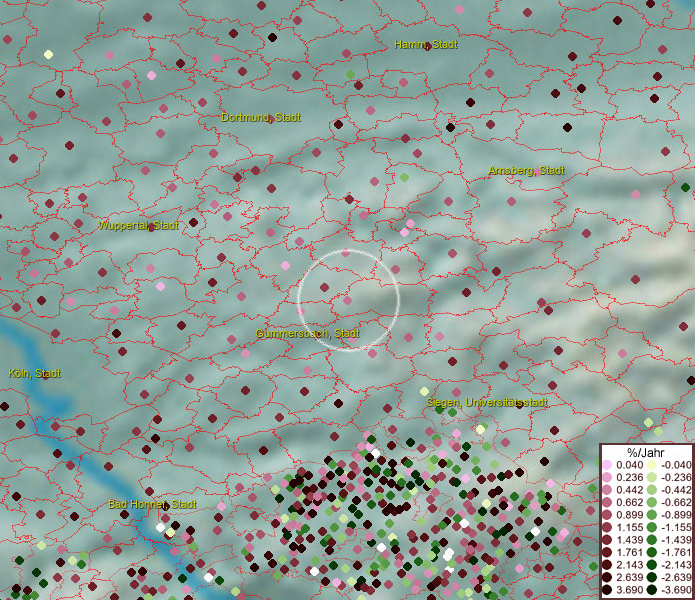The height and width of the screenshot is (600, 695).
Task: Click the Arnsberg, Stadt map label
Action: click(x=526, y=171)
